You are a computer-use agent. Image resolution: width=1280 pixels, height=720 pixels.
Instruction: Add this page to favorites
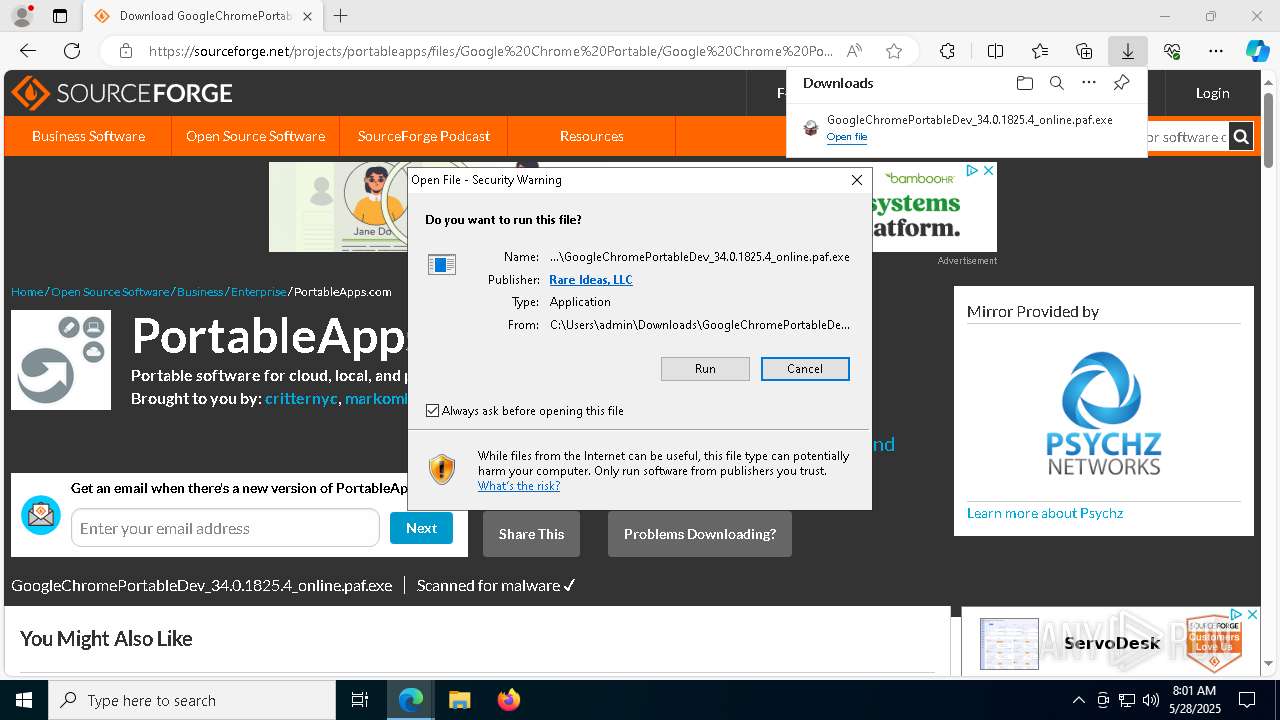[894, 51]
